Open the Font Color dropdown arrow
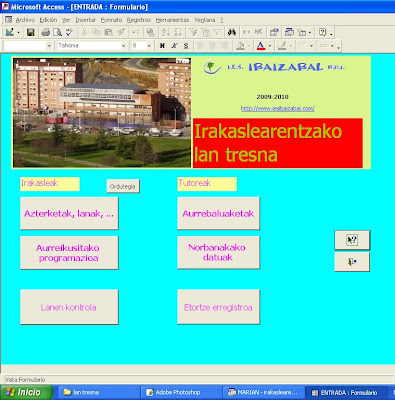The image size is (395, 400). [270, 46]
